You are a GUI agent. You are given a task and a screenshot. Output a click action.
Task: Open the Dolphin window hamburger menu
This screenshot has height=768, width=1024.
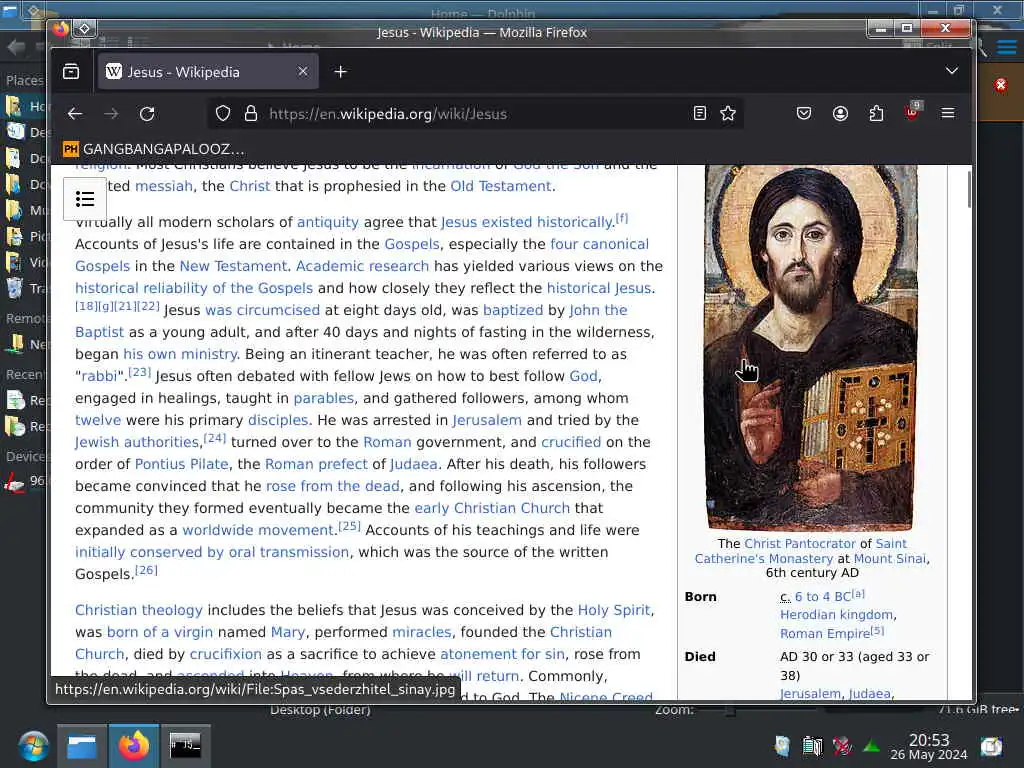(1006, 47)
